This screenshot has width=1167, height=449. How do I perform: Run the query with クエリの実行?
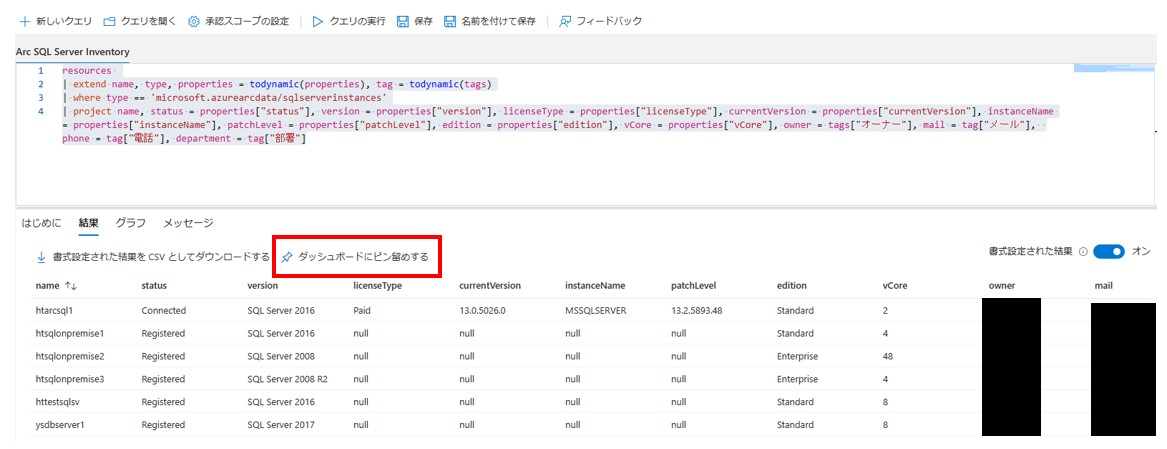(x=348, y=22)
